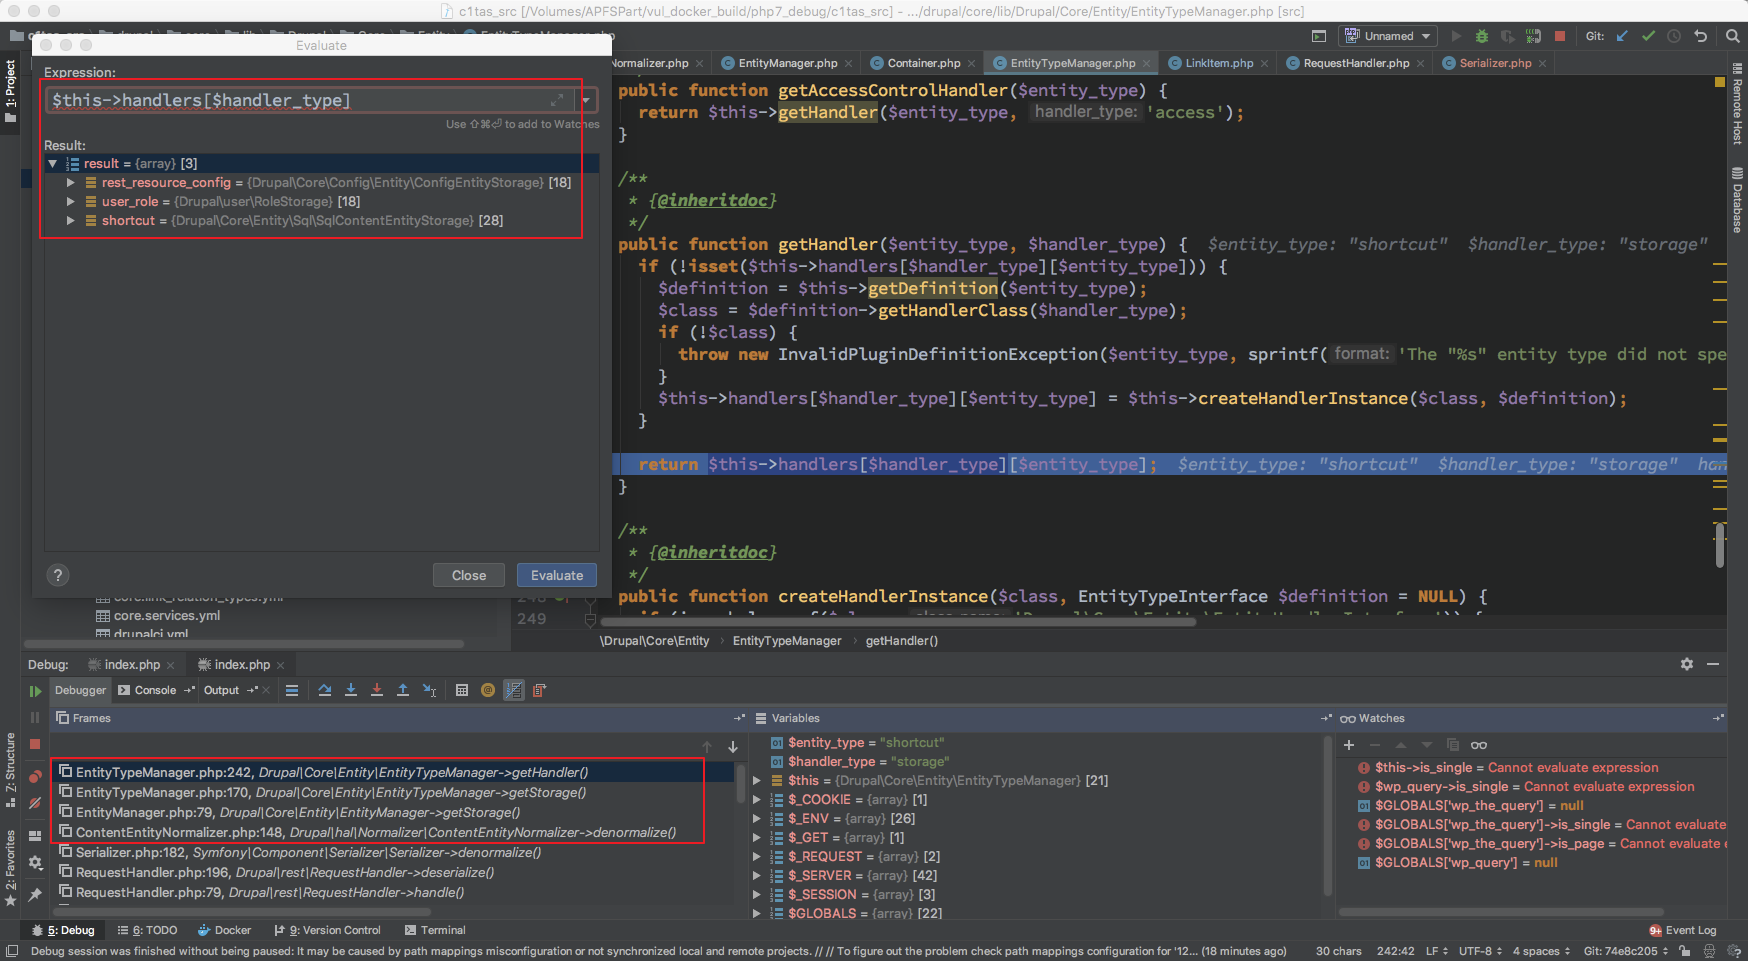Switch to the RequestHandler.php editor tab
Image resolution: width=1748 pixels, height=961 pixels.
1355,63
